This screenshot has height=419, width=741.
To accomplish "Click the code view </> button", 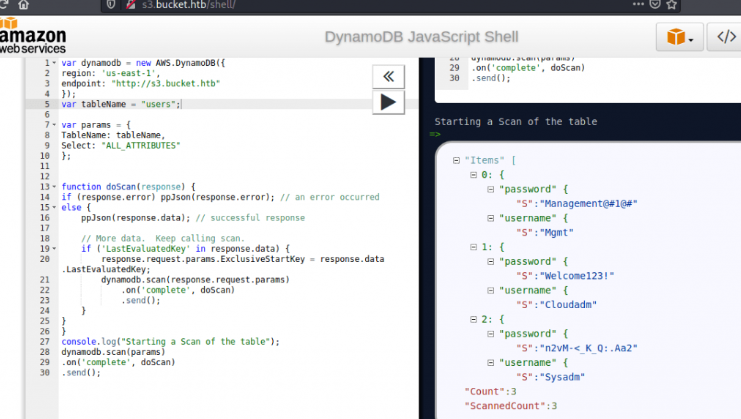I will coord(725,36).
